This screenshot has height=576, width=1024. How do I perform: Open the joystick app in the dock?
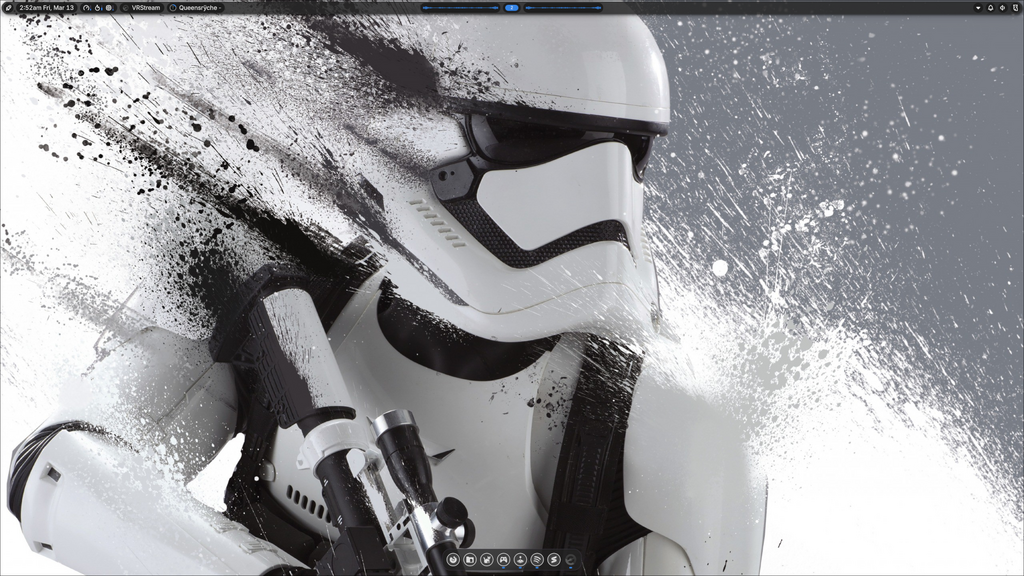[x=520, y=560]
